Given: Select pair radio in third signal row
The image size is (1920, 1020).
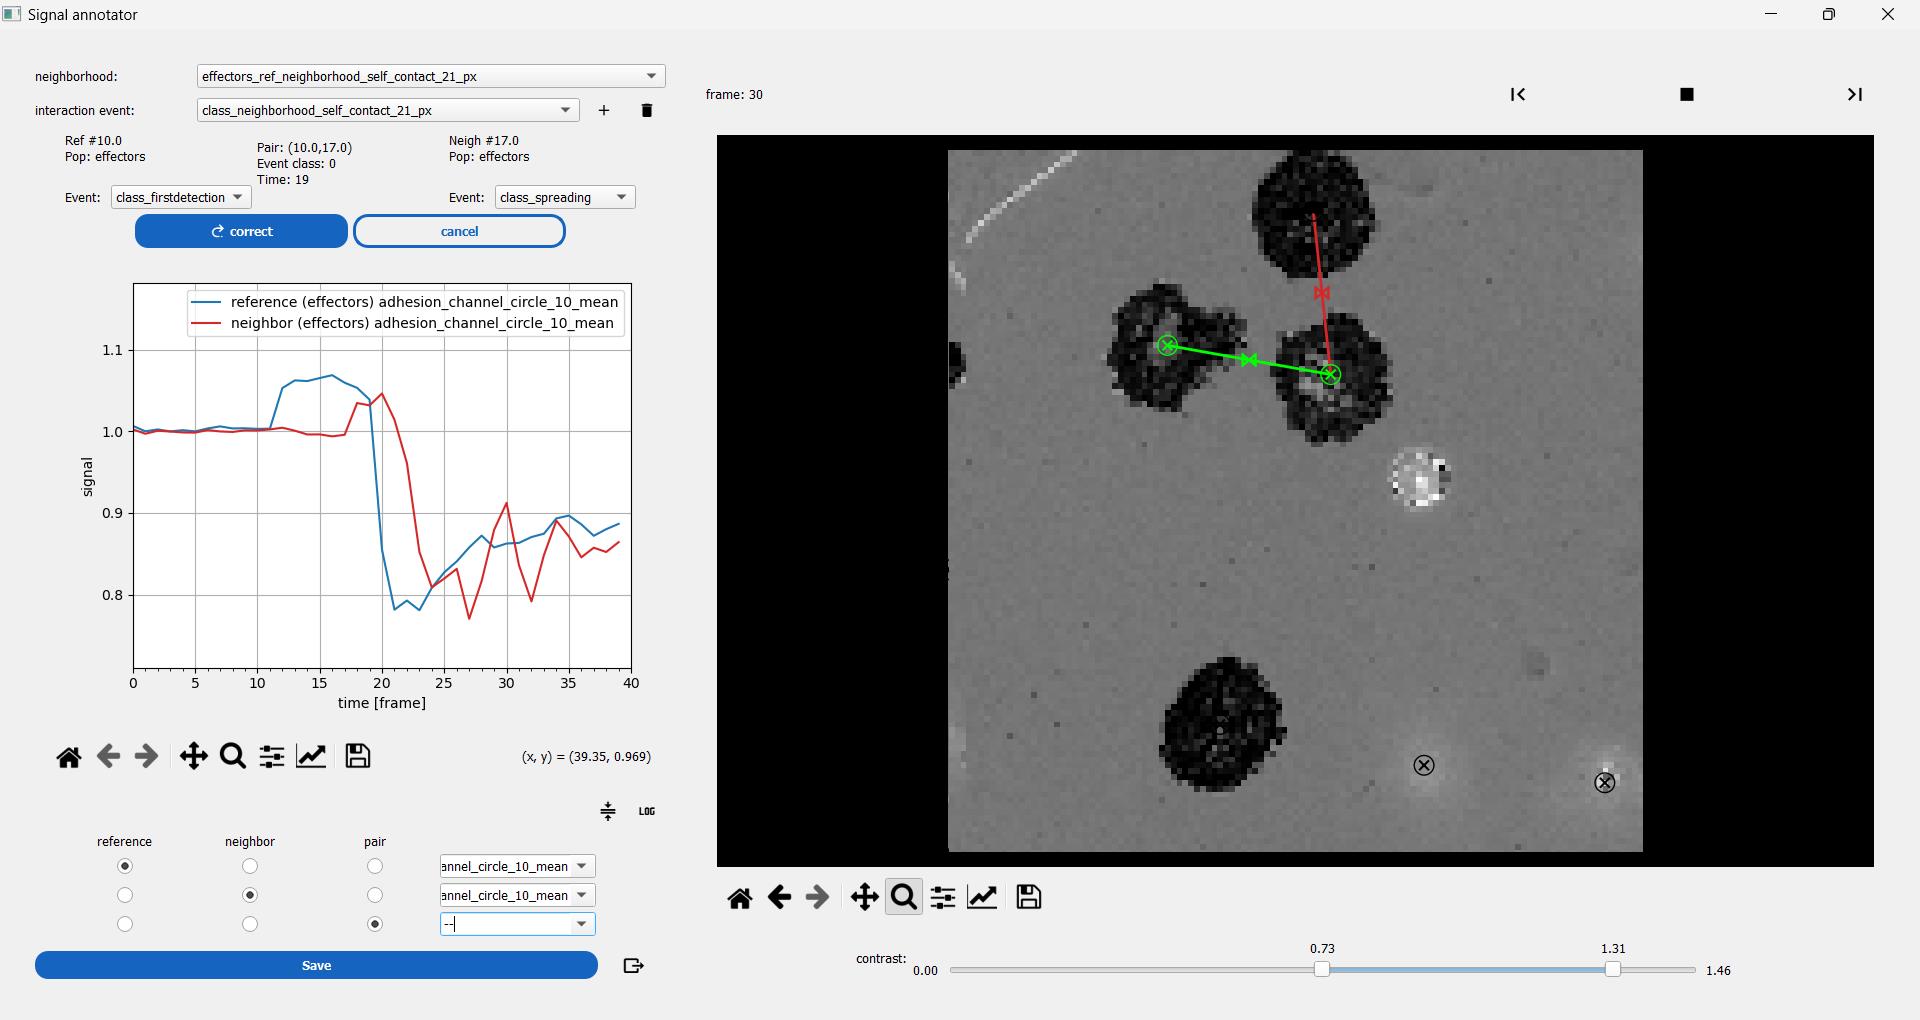Looking at the screenshot, I should pos(375,924).
